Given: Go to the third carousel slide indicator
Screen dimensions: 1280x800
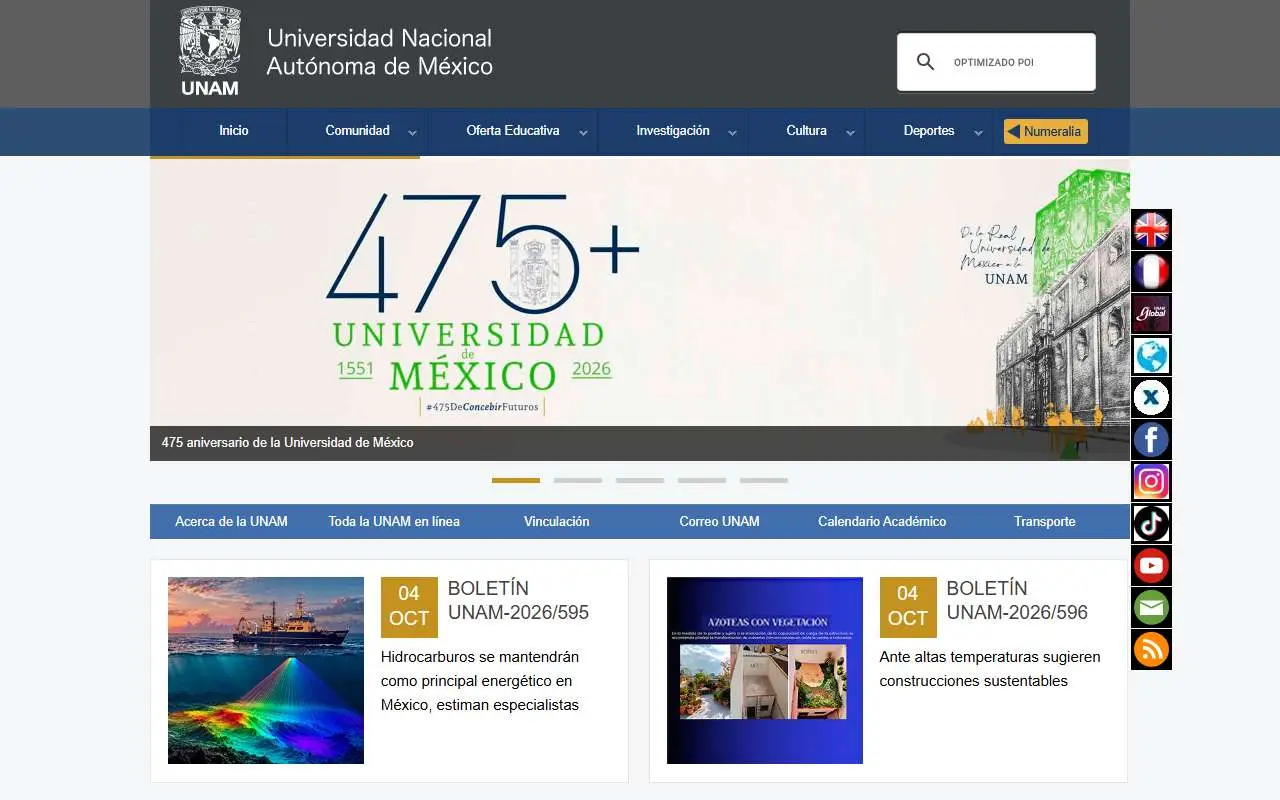Looking at the screenshot, I should (x=640, y=480).
